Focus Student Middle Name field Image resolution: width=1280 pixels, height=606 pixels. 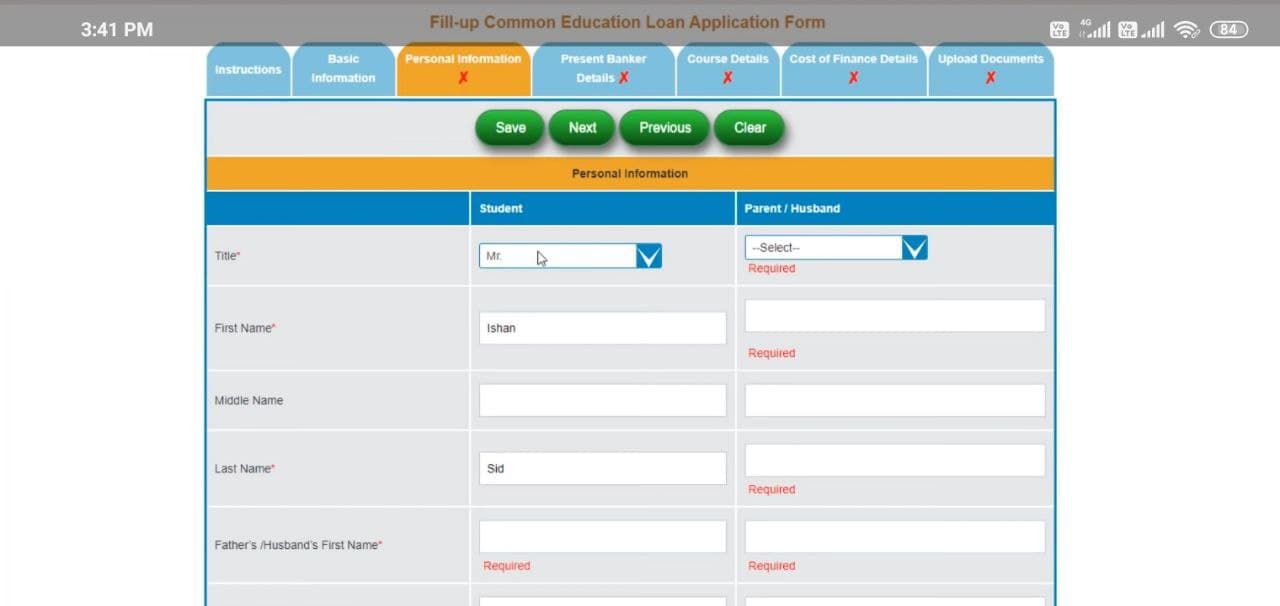(x=603, y=400)
